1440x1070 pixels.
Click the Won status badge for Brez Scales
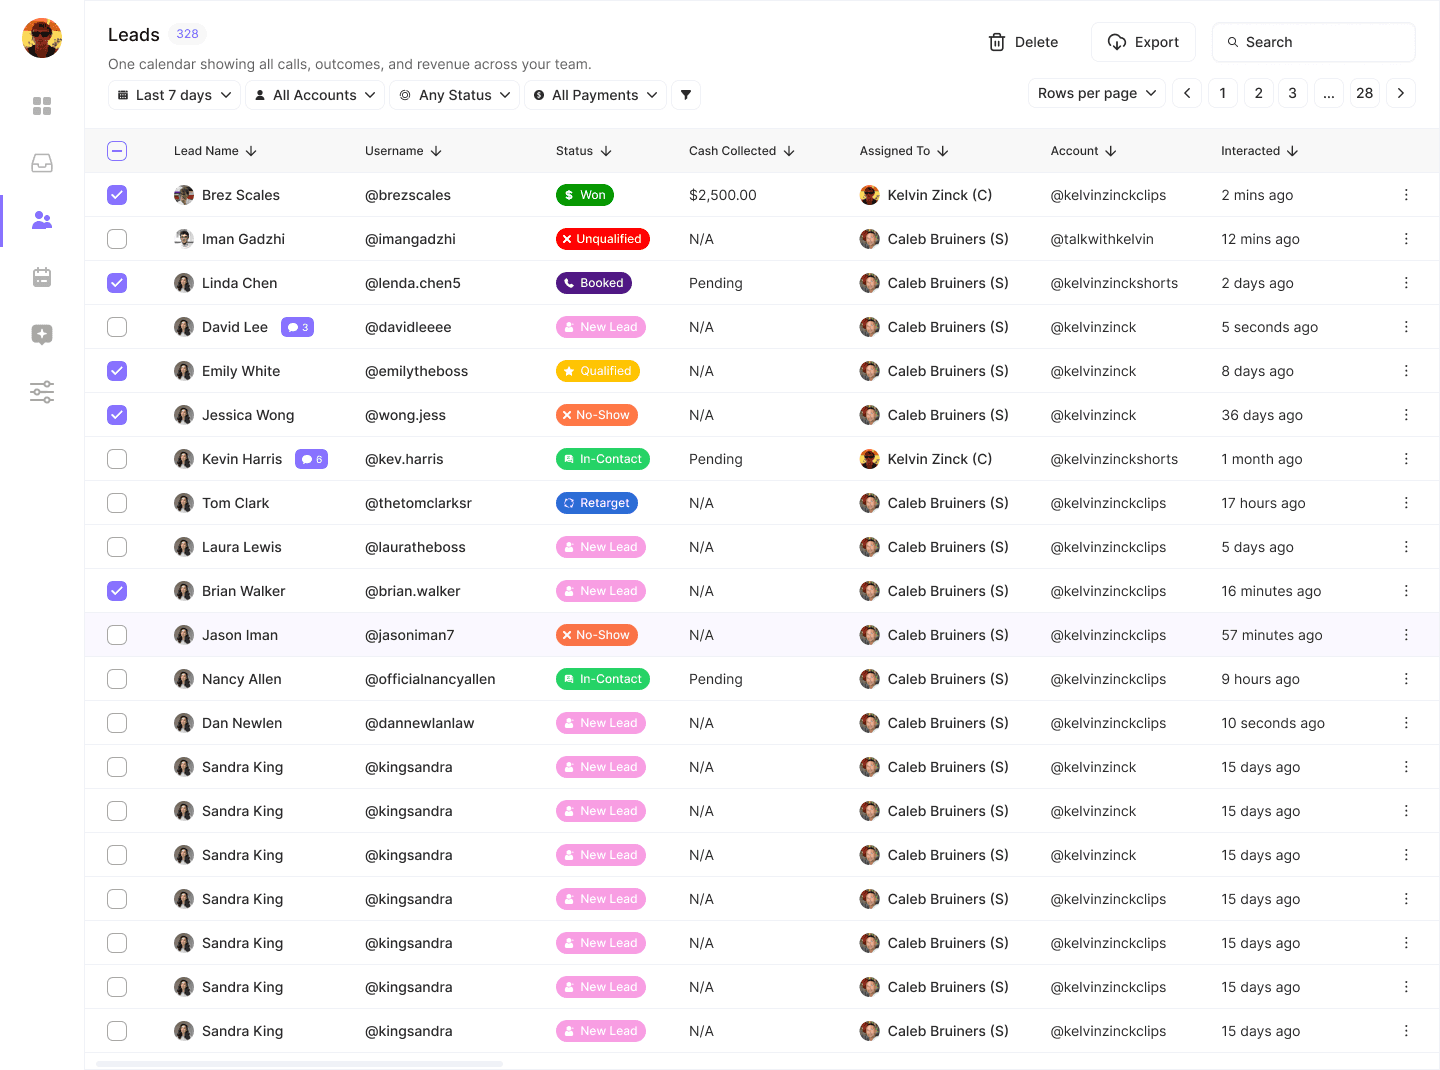point(585,195)
